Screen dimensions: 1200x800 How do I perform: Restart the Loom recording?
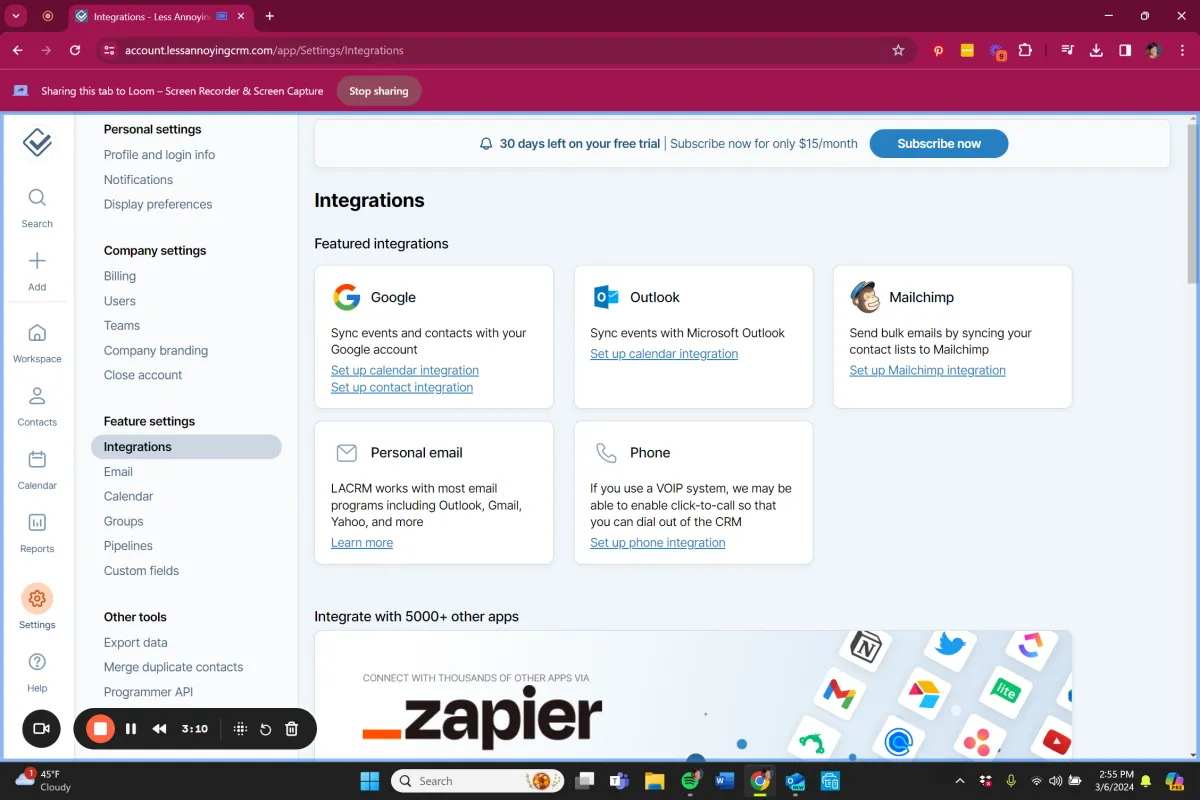(265, 729)
